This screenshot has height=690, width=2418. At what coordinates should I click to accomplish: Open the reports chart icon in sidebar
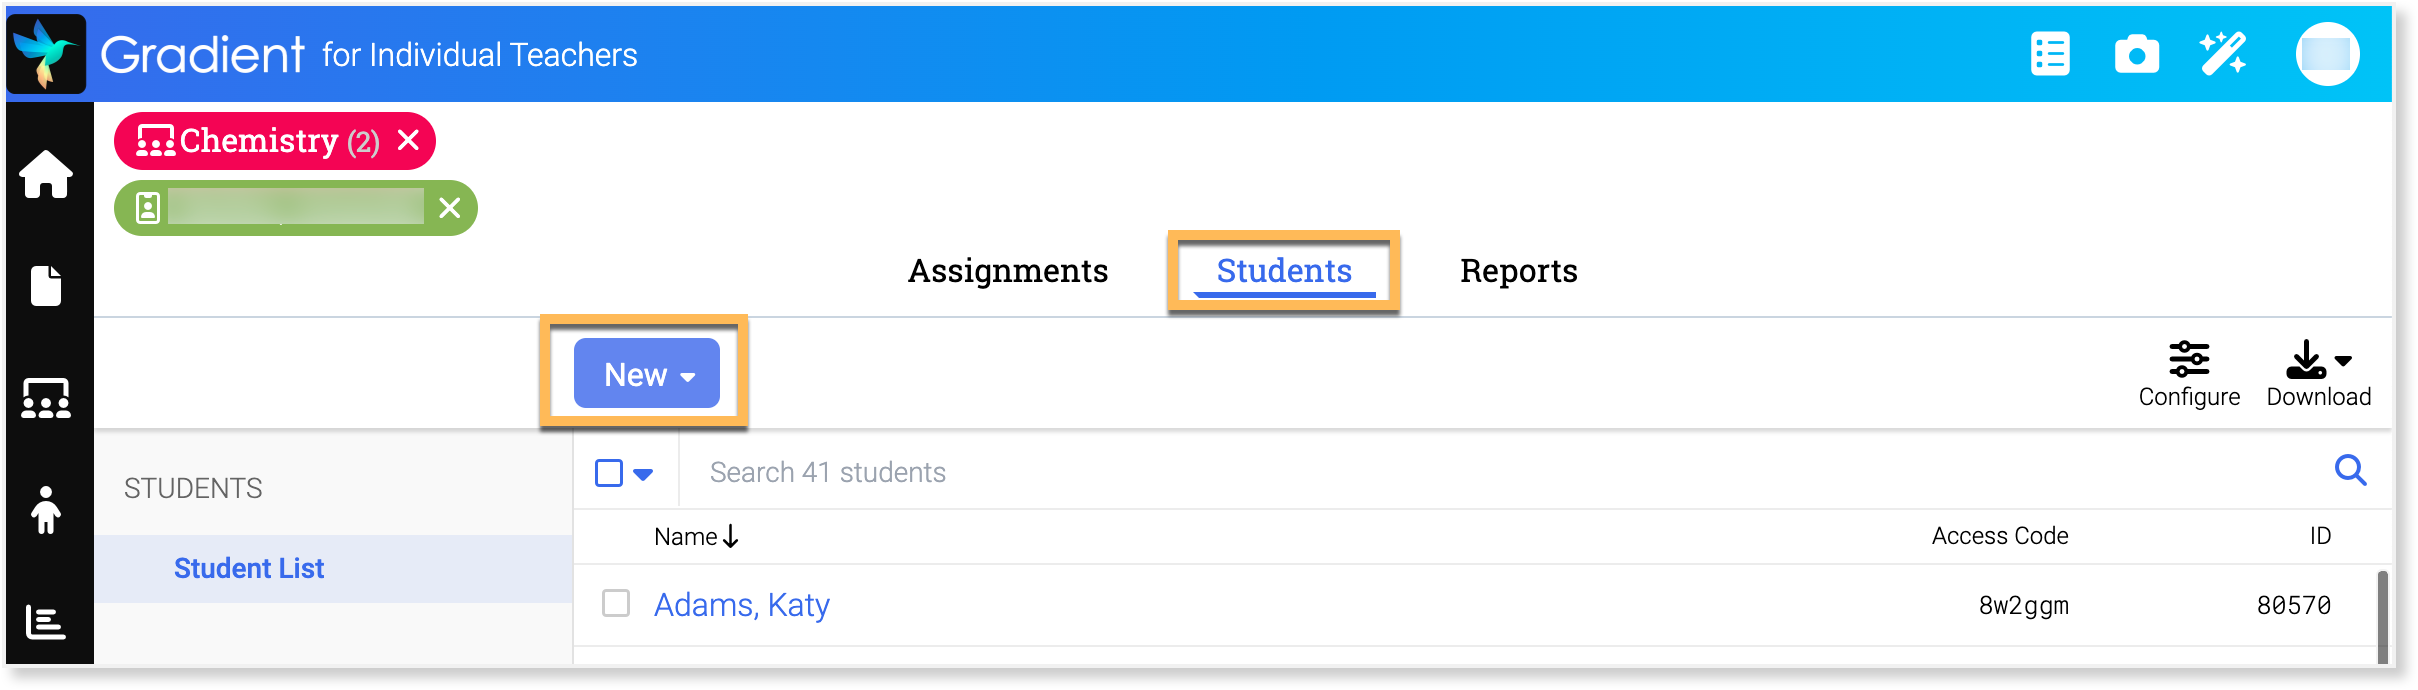[46, 622]
